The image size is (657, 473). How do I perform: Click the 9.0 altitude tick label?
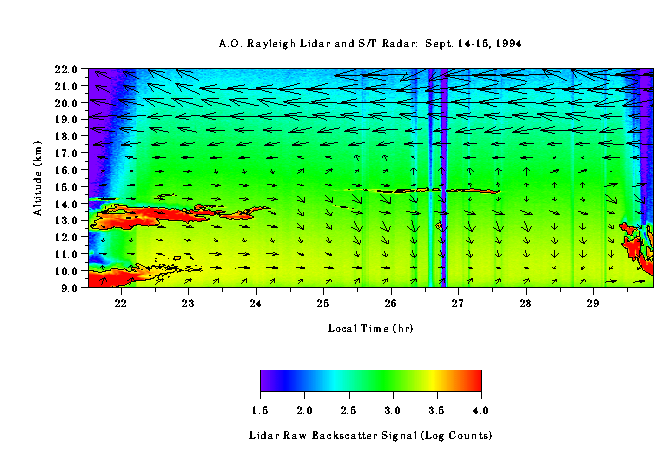[x=70, y=287]
